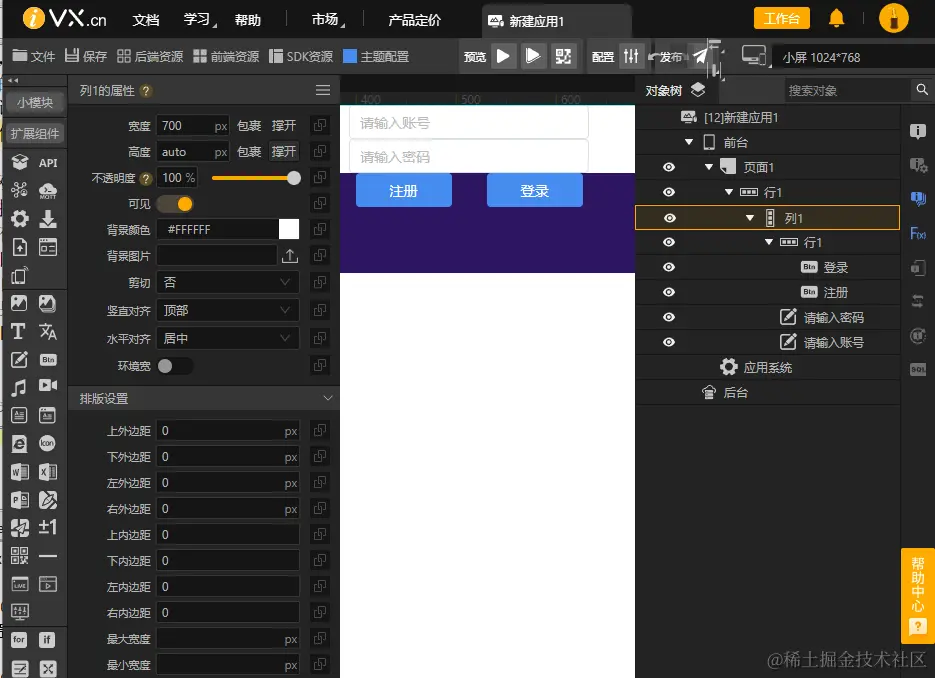The image size is (935, 678).
Task: Select the audio music note component
Action: 19,388
